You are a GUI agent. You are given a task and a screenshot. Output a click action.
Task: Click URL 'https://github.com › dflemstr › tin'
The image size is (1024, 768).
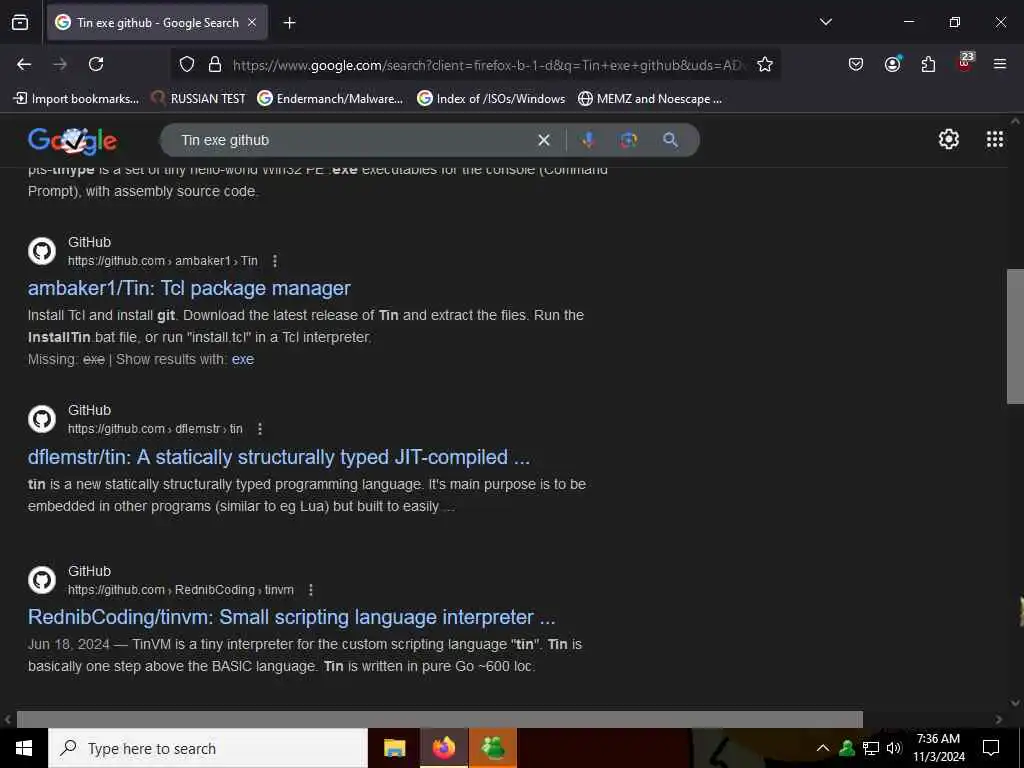[155, 429]
